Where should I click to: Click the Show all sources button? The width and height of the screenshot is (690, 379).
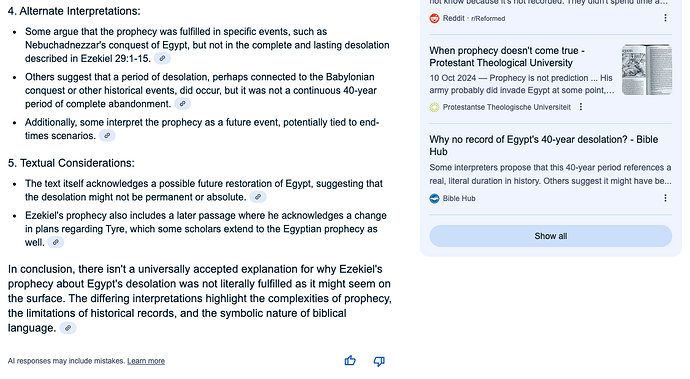pos(551,236)
